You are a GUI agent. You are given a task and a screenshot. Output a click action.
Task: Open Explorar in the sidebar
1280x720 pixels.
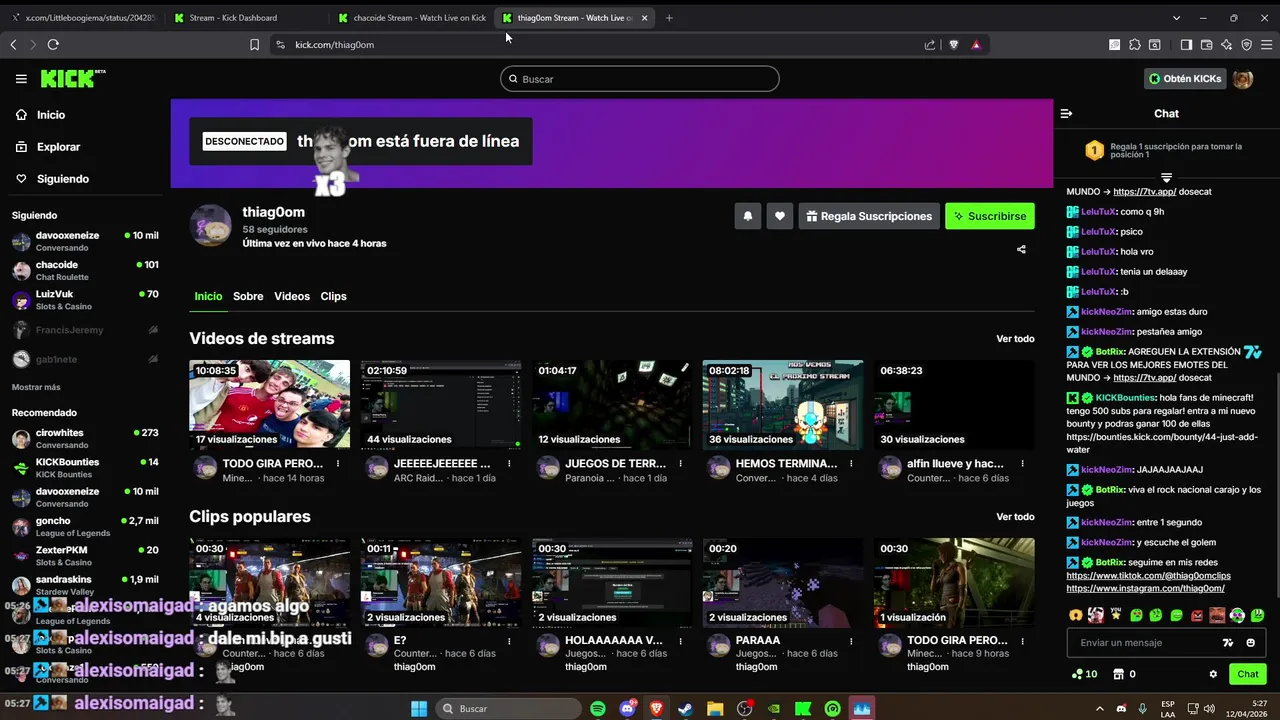click(48, 147)
